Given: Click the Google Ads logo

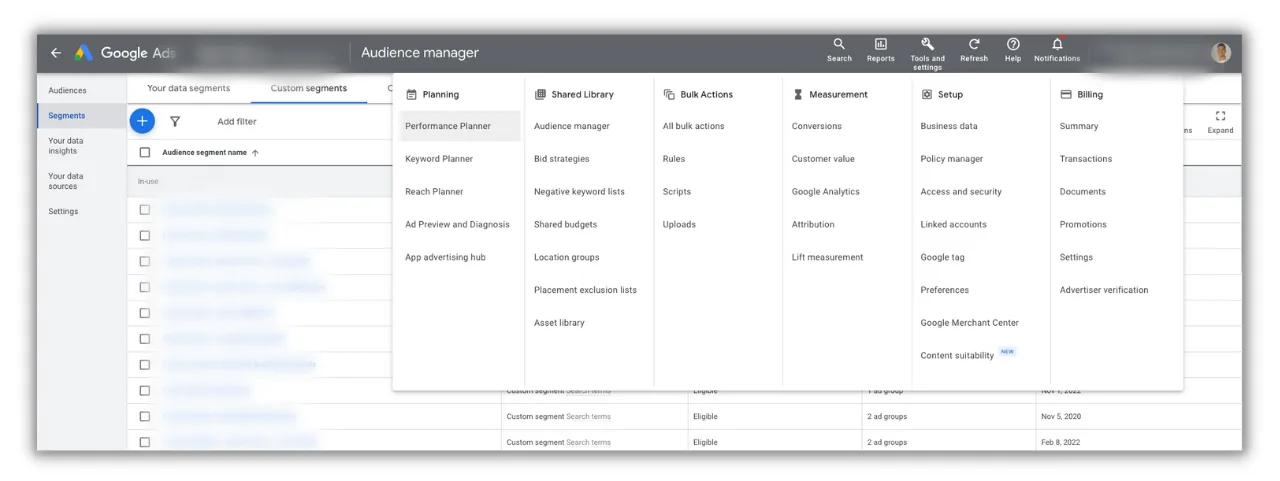Looking at the screenshot, I should 83,53.
